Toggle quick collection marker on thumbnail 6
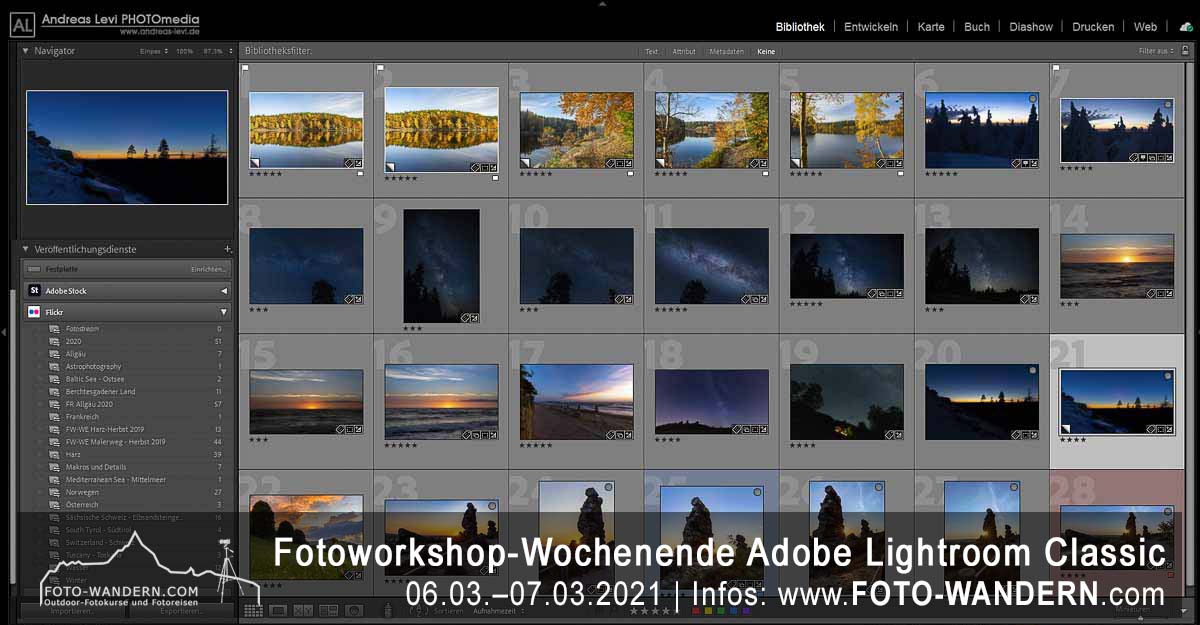1200x625 pixels. click(1032, 99)
